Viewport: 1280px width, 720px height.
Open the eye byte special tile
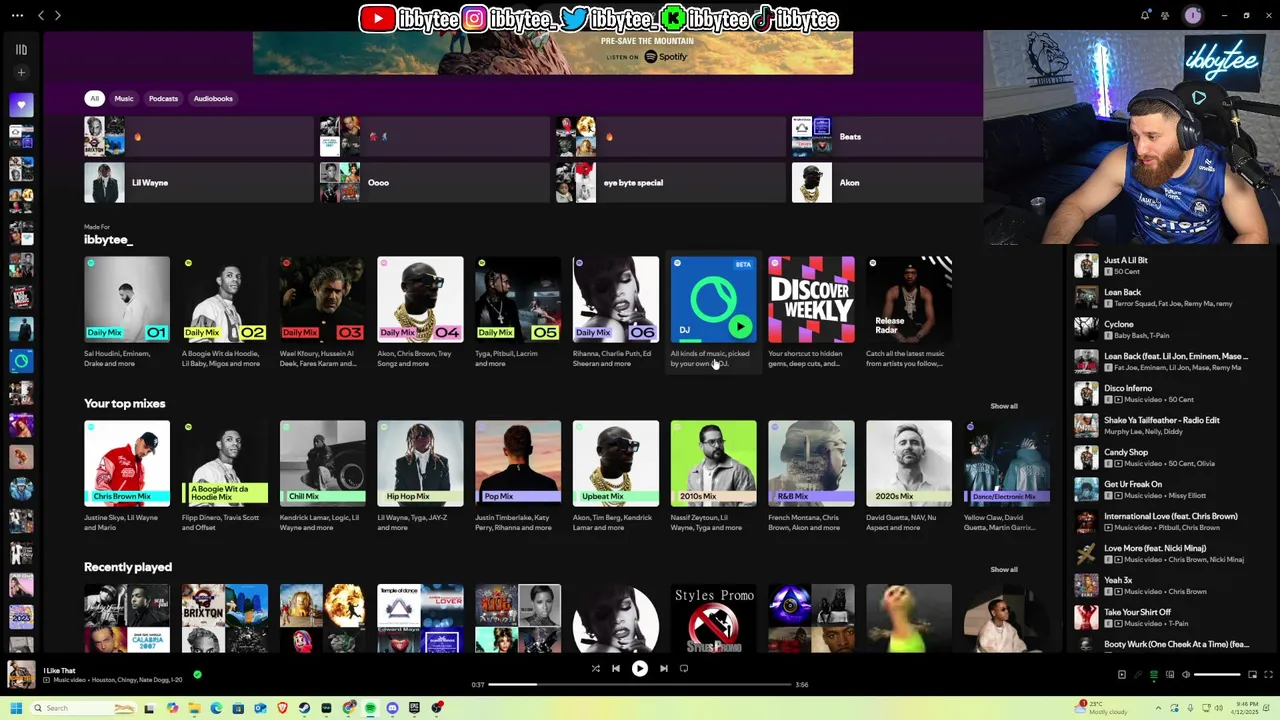point(670,183)
